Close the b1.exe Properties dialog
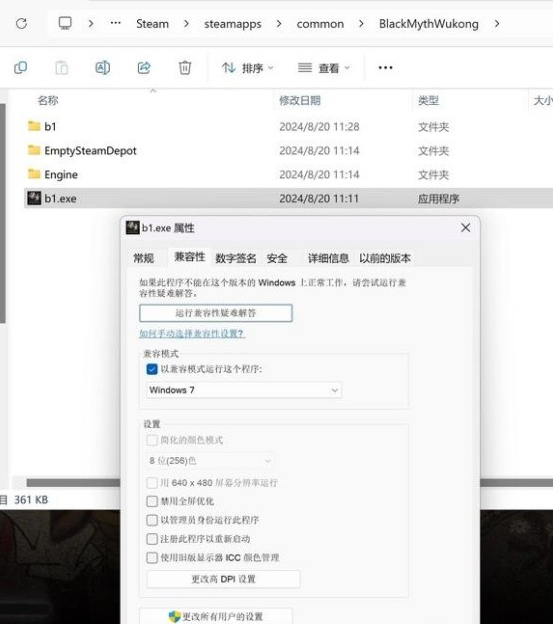 point(465,228)
